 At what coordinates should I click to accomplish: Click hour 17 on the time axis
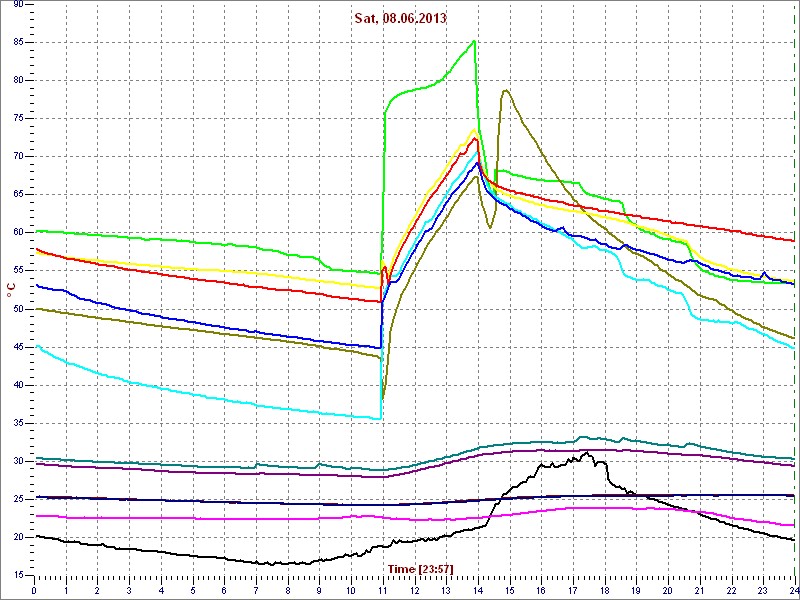[x=572, y=588]
